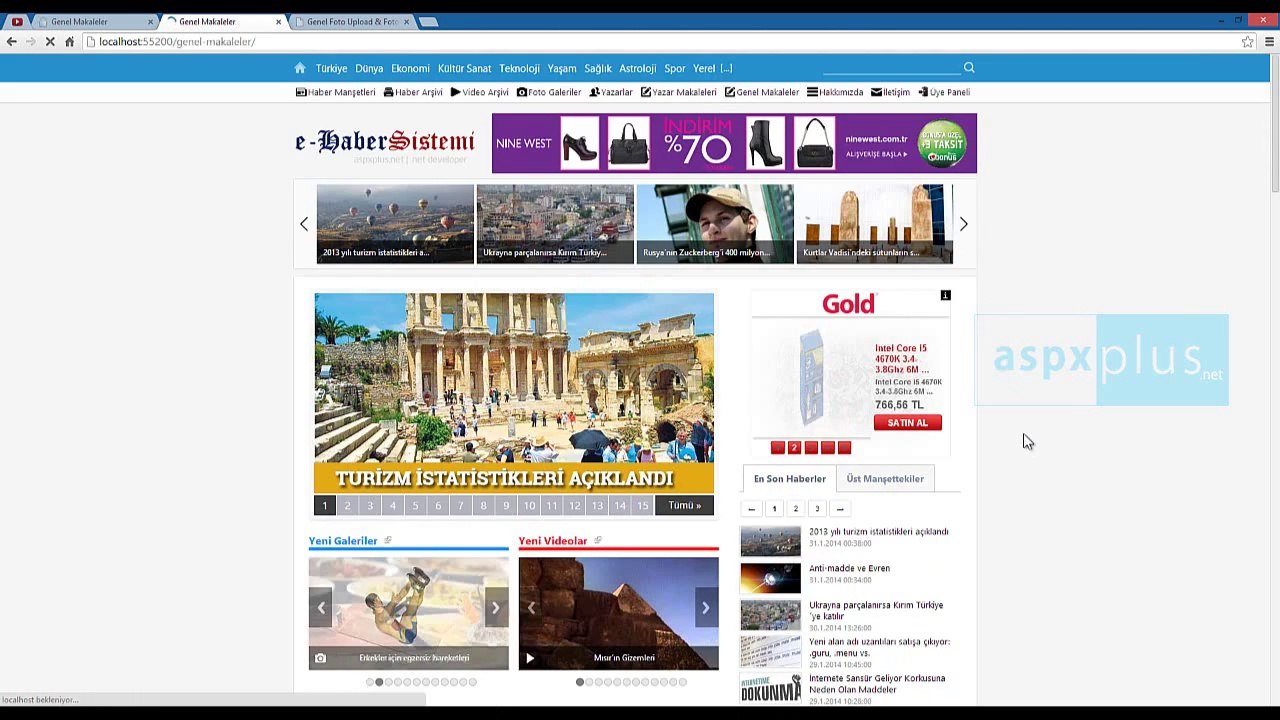Click the SATIN AL button
Screen dimensions: 1280x720
[907, 423]
